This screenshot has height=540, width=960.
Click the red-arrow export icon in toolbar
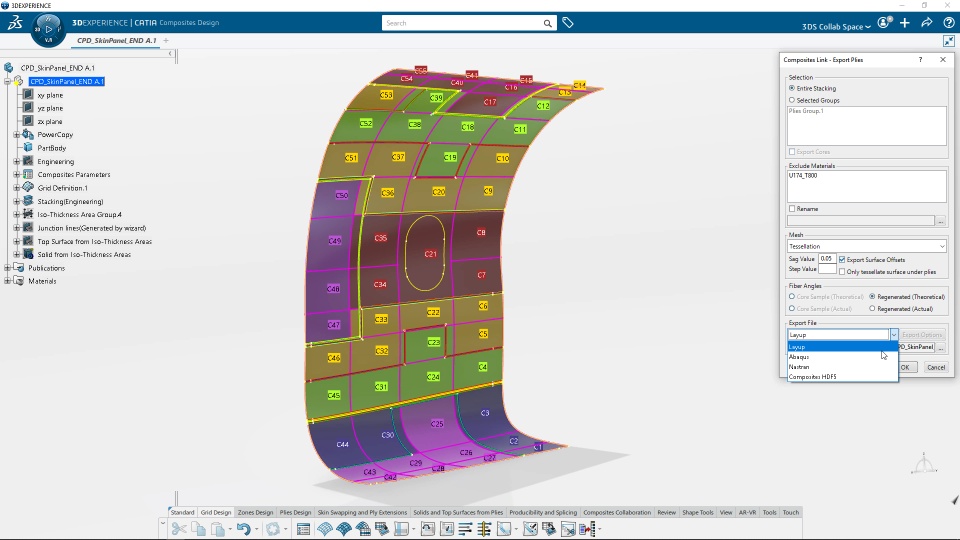tap(587, 529)
